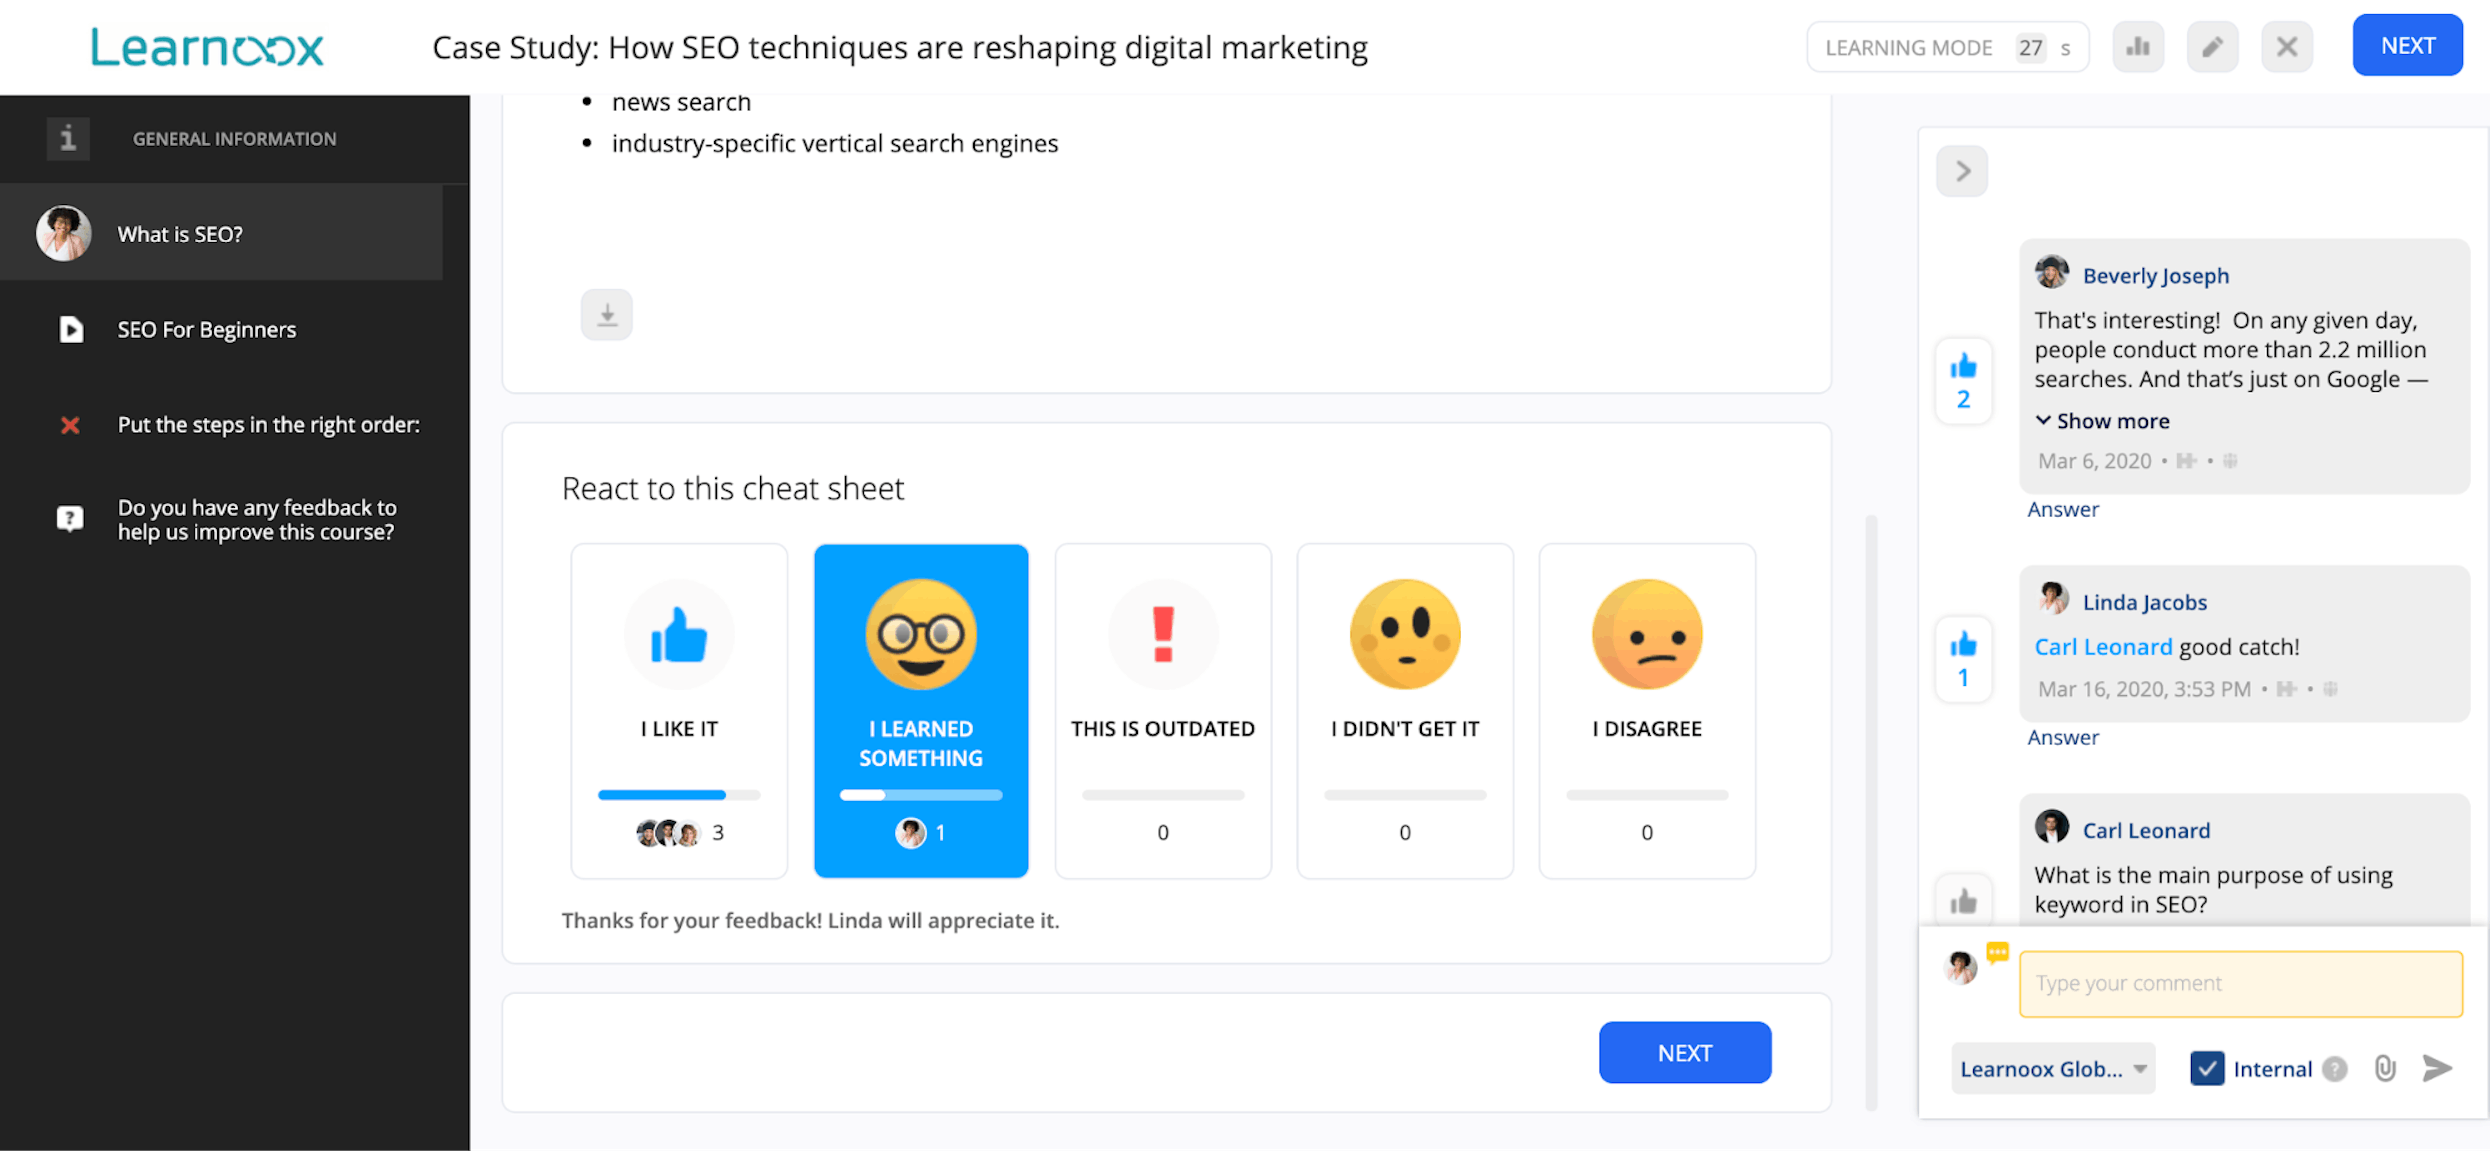Open the What is SEO? lesson
Screen dimensions: 2490x1152
coord(180,233)
